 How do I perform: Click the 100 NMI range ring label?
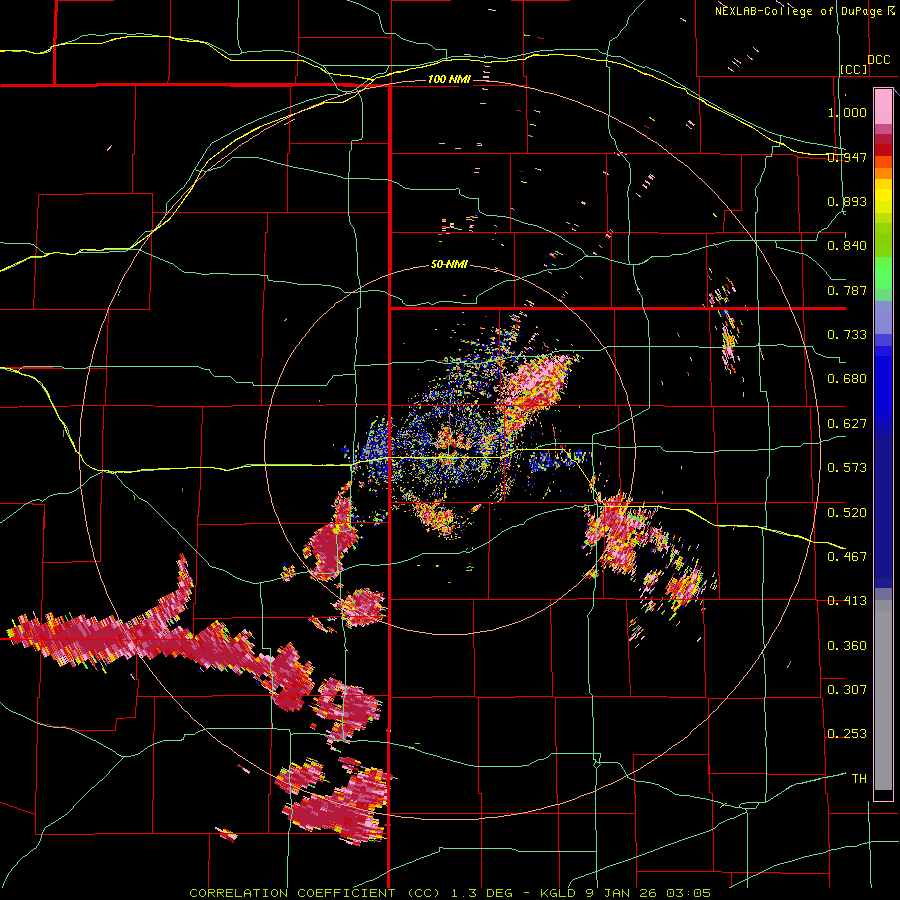click(x=449, y=79)
